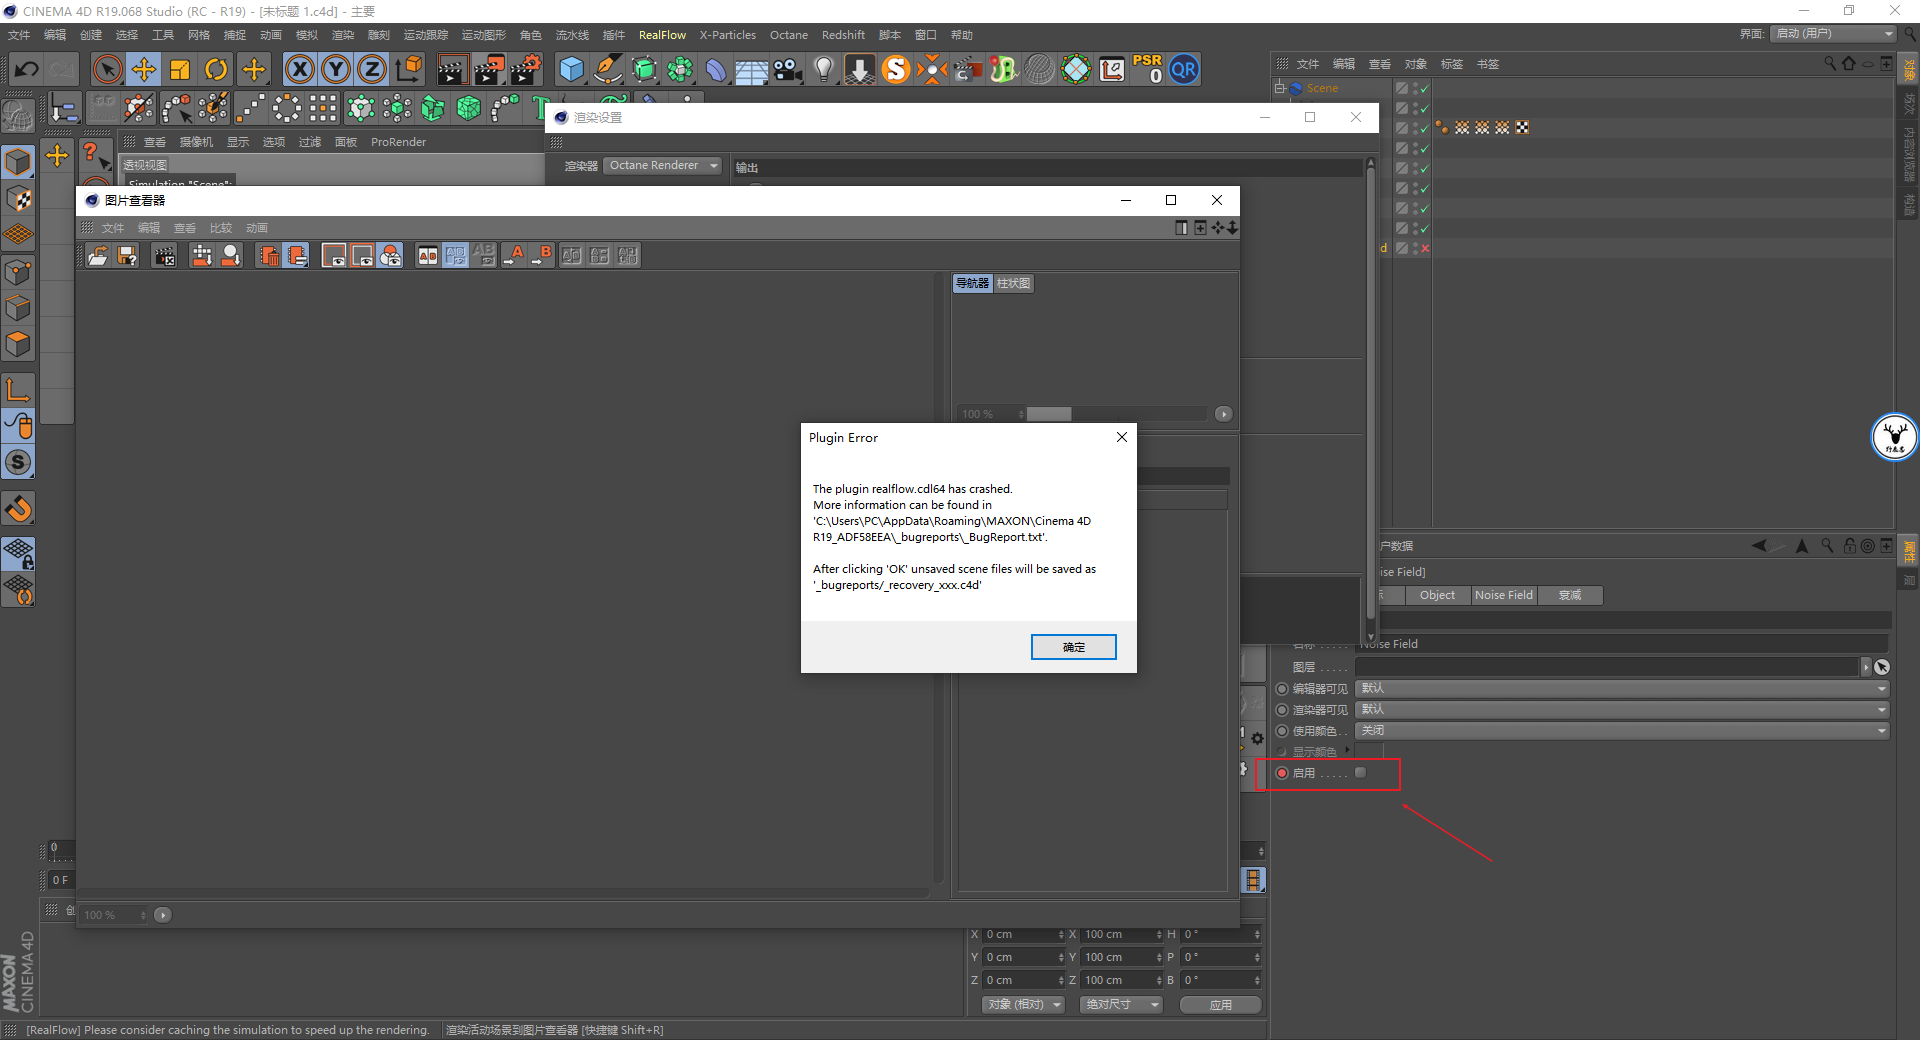Open the spline Pen tool

(608, 69)
